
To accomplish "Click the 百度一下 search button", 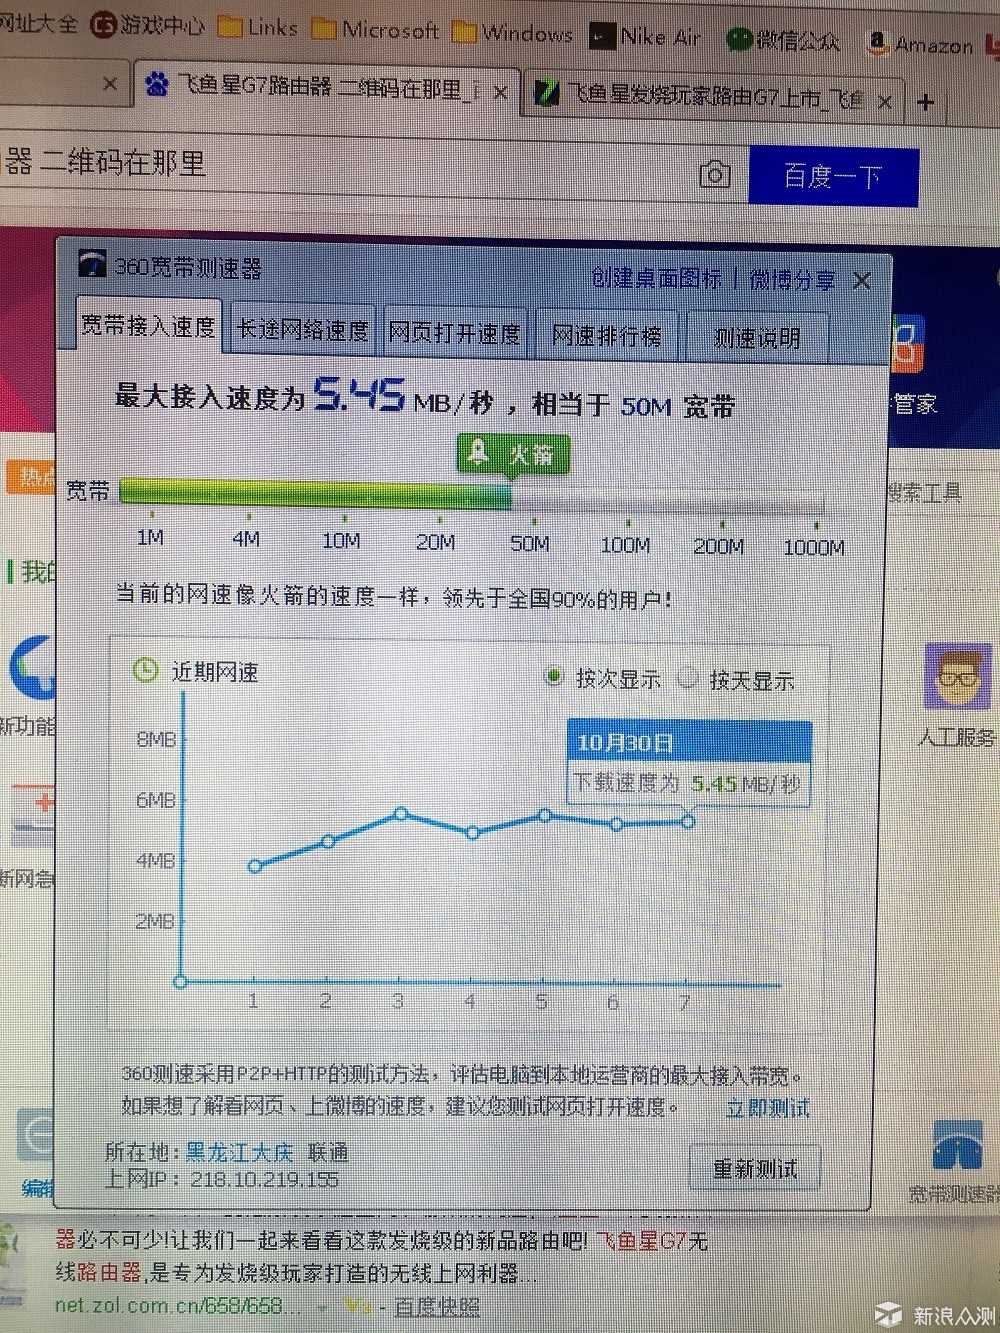I will (833, 177).
